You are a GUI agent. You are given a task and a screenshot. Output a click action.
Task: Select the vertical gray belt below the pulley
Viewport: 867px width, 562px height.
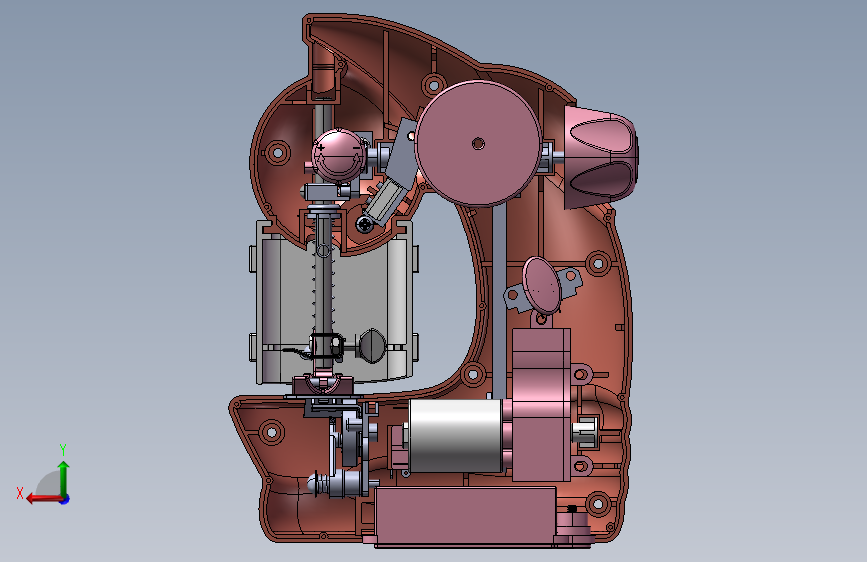(x=499, y=301)
